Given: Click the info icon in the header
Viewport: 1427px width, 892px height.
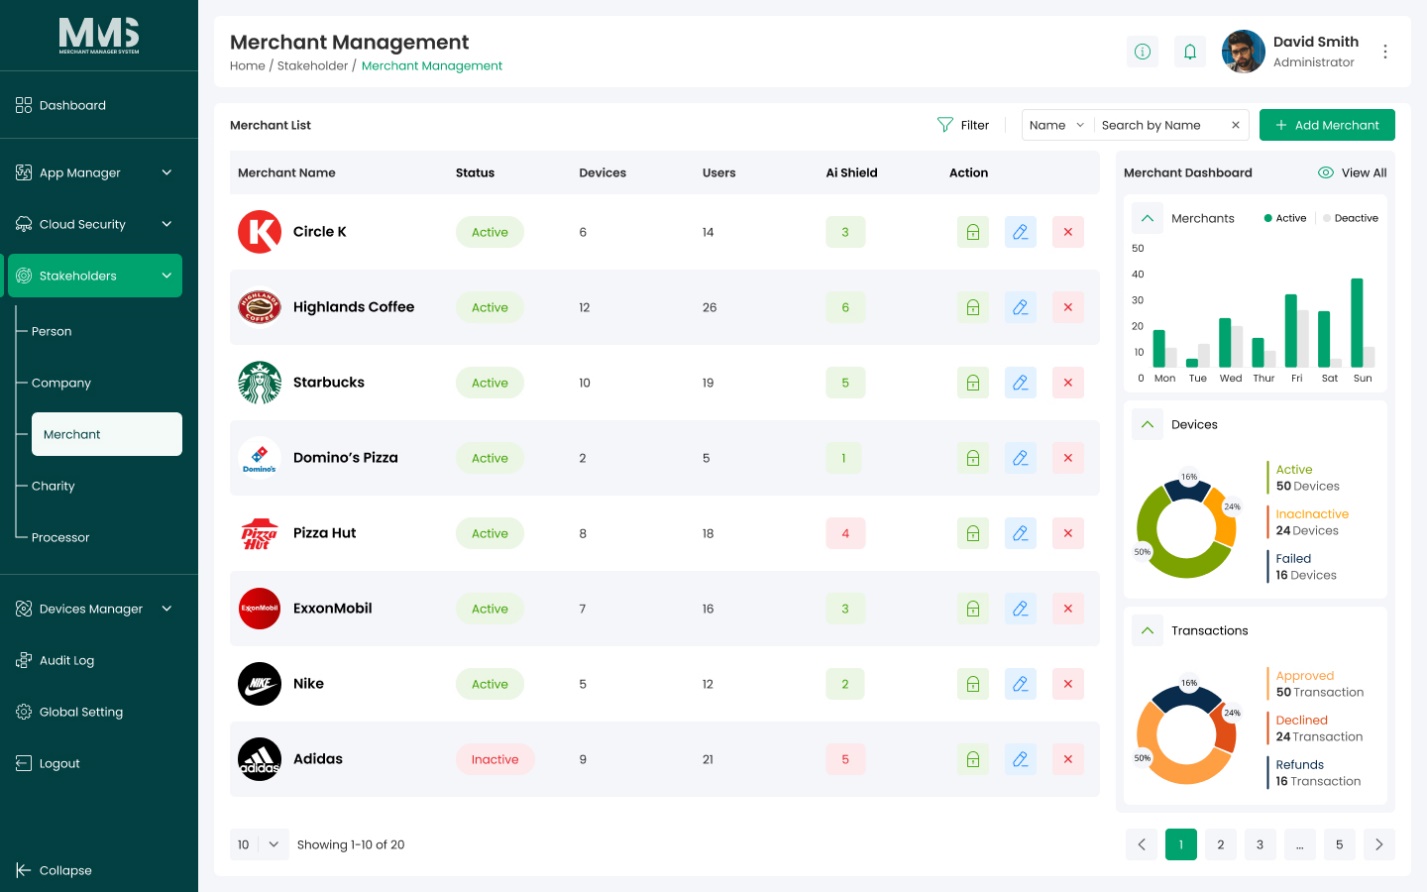Looking at the screenshot, I should coord(1142,51).
